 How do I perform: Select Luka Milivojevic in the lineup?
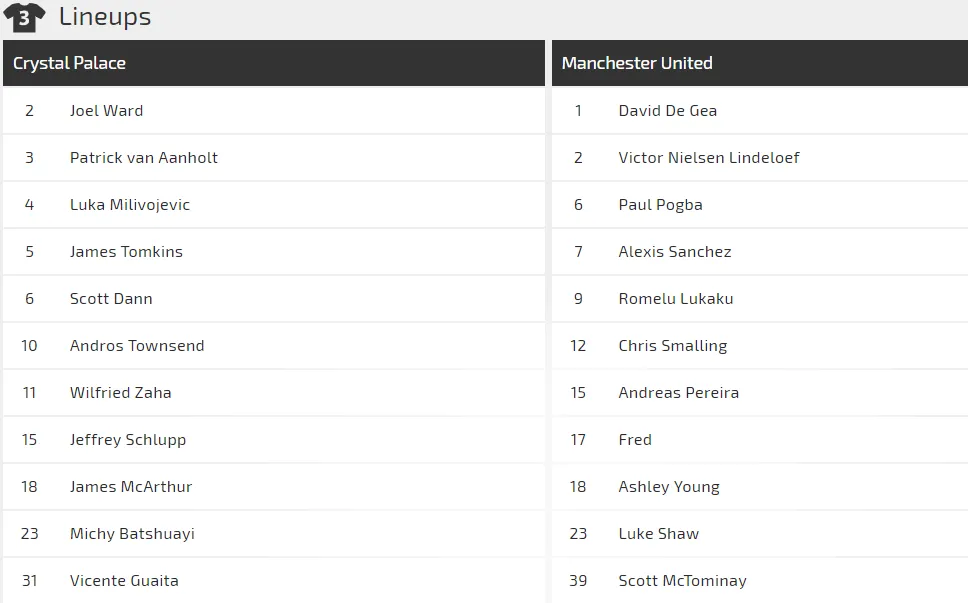(x=129, y=205)
